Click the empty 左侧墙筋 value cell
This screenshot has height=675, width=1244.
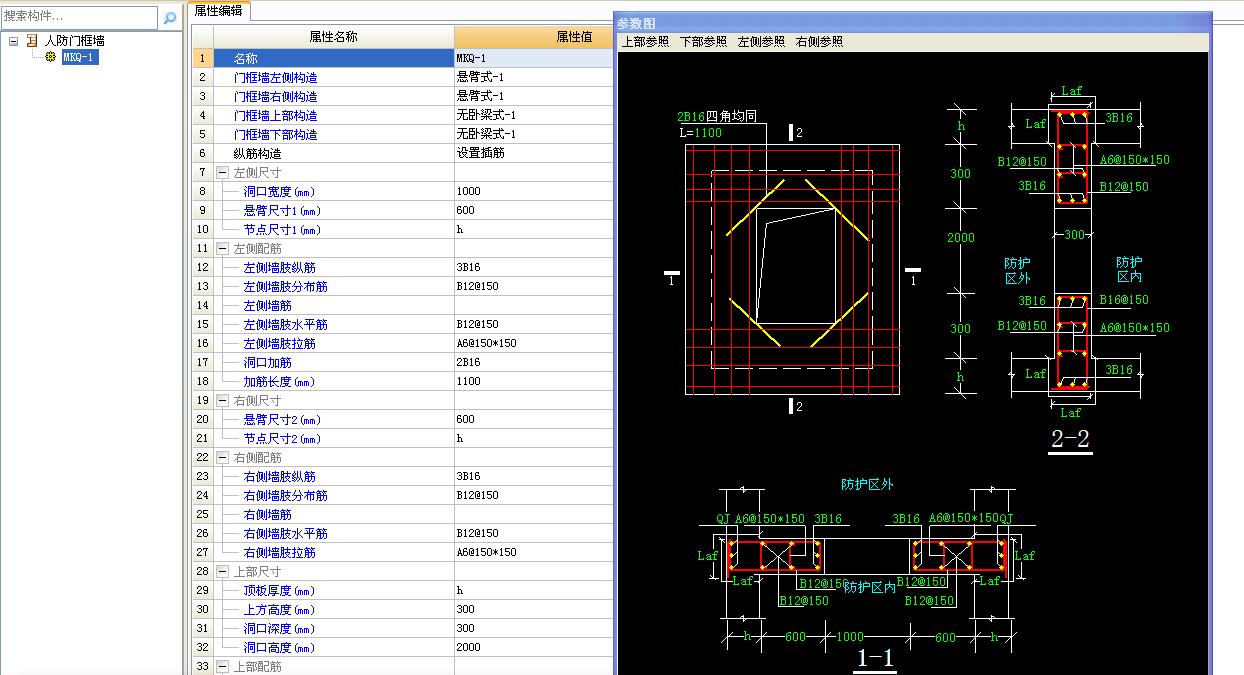534,306
